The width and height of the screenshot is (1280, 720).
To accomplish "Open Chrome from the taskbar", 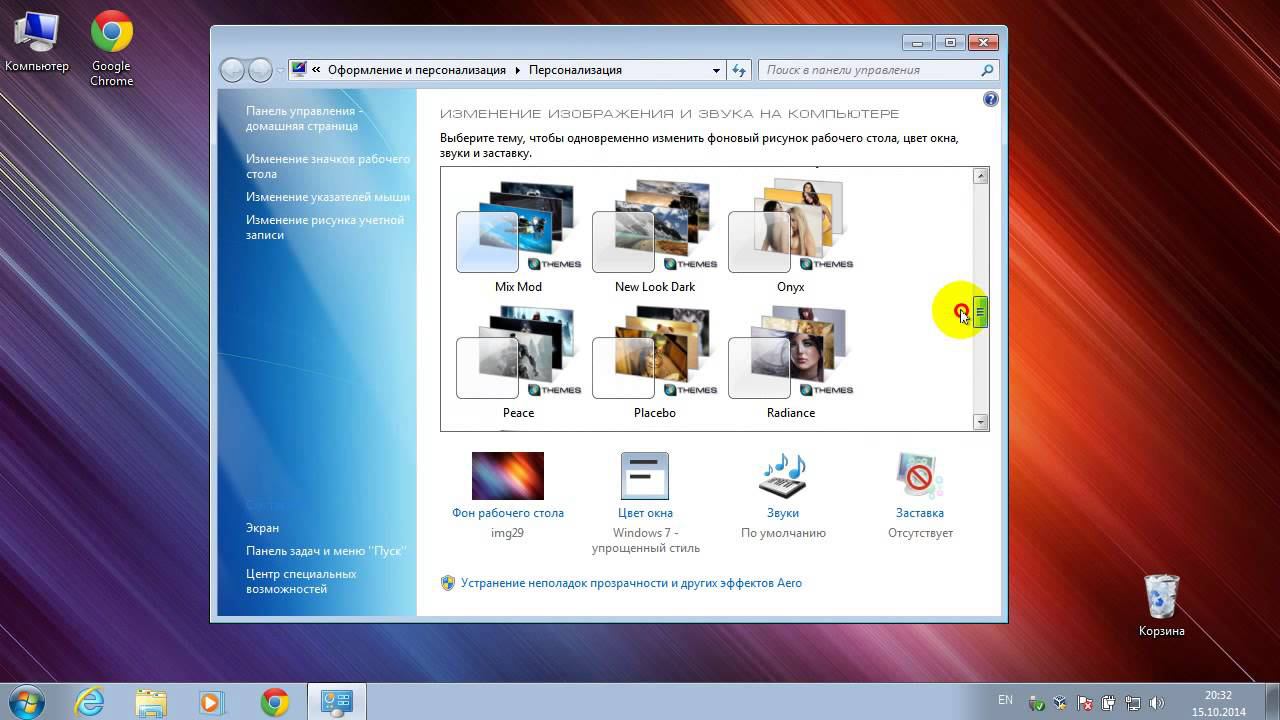I will (x=275, y=702).
